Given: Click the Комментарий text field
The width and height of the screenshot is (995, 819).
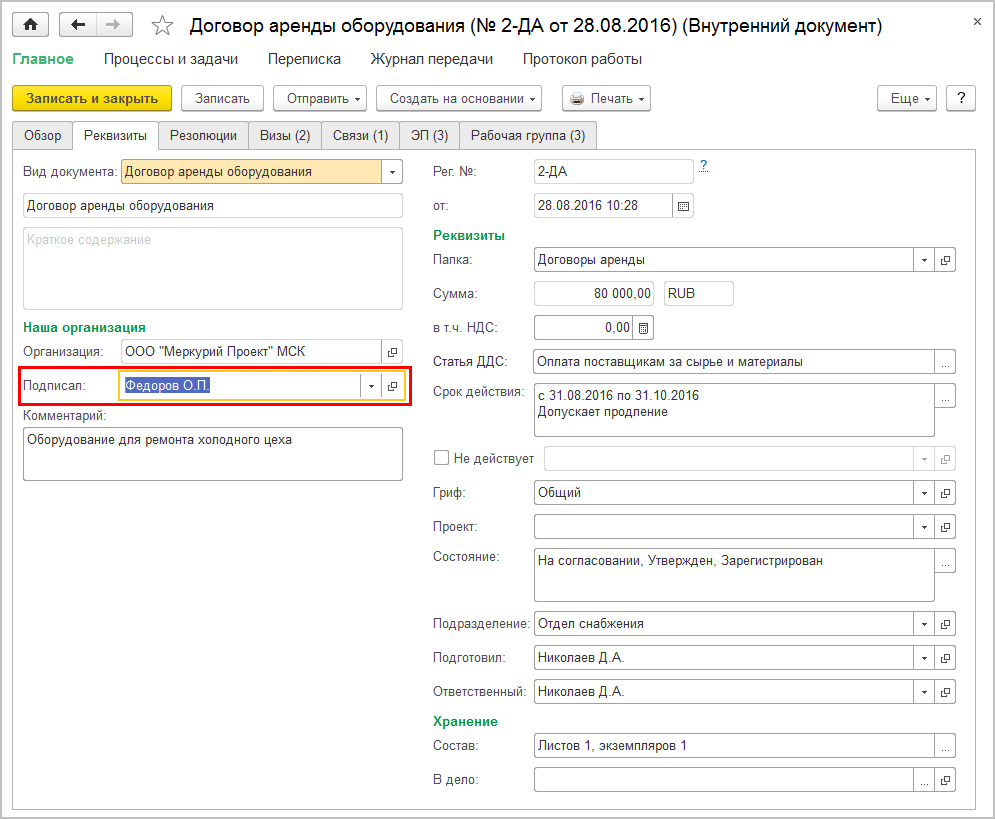Looking at the screenshot, I should [x=213, y=454].
